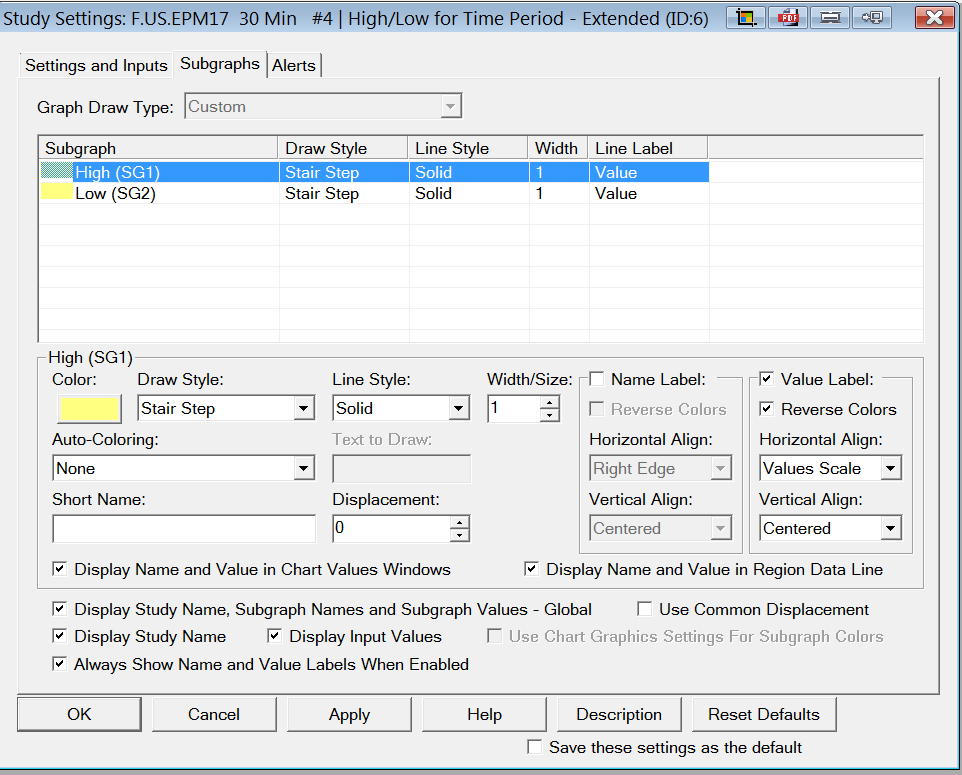Click the OK button
Screen dimensions: 962x775
79,714
